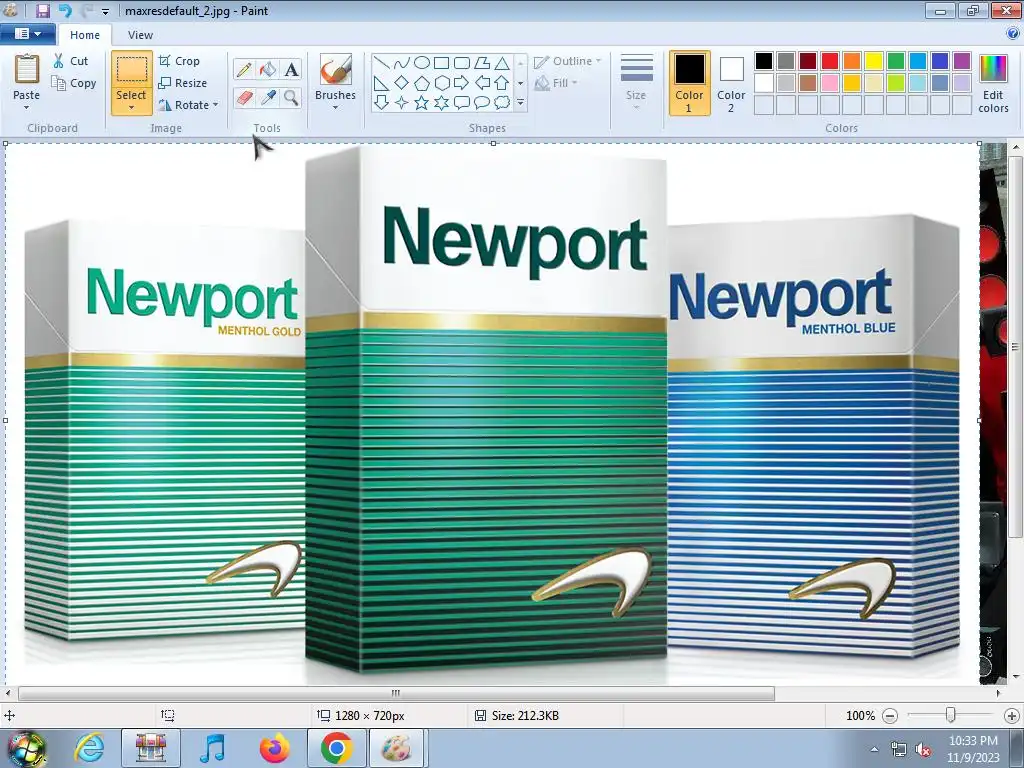The height and width of the screenshot is (768, 1024).
Task: Save using the quick access floppy icon
Action: pyautogui.click(x=42, y=10)
